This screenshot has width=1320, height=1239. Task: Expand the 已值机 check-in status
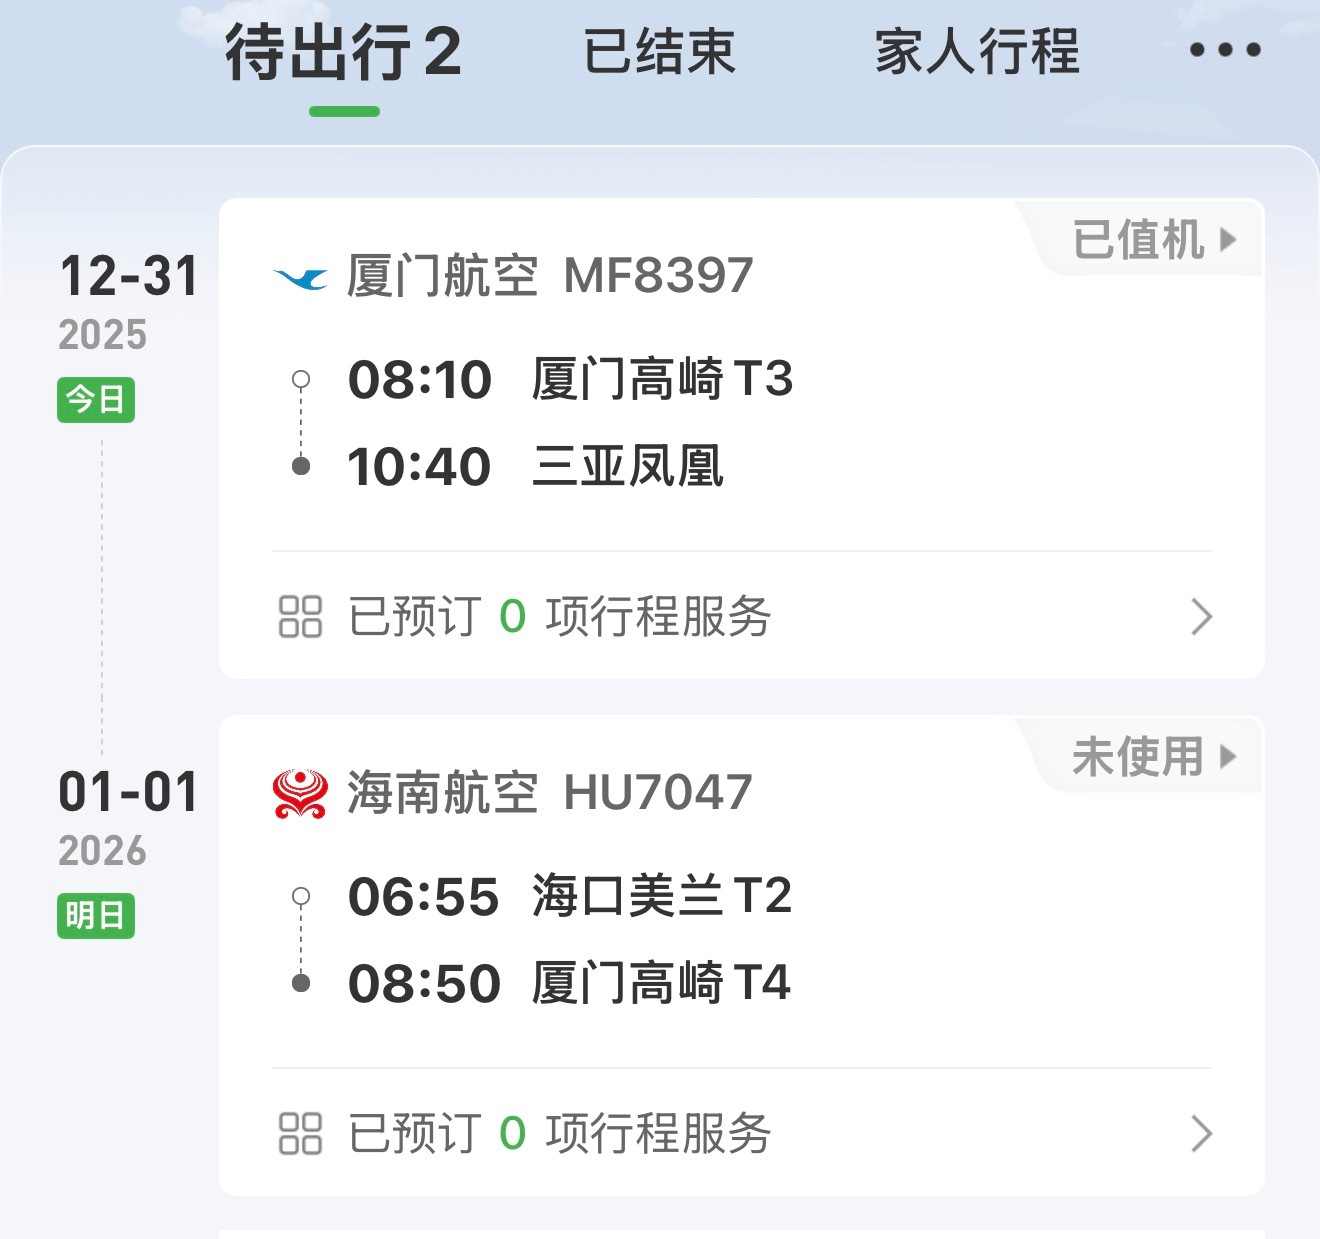point(1138,240)
